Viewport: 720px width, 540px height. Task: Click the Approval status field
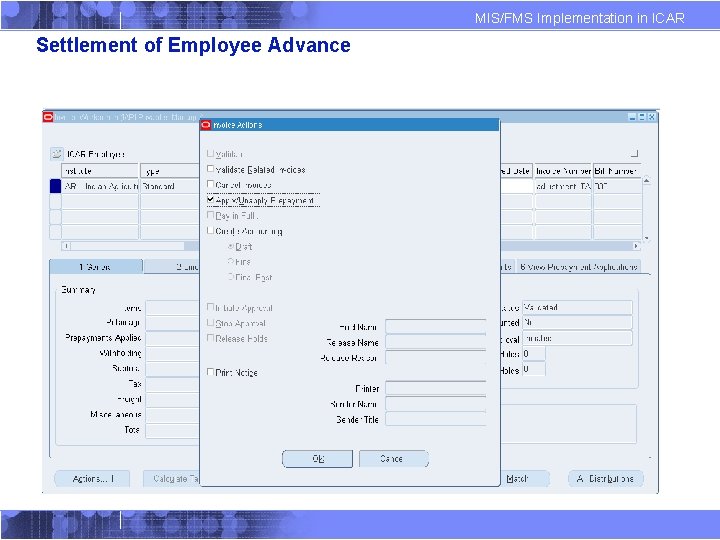point(577,338)
